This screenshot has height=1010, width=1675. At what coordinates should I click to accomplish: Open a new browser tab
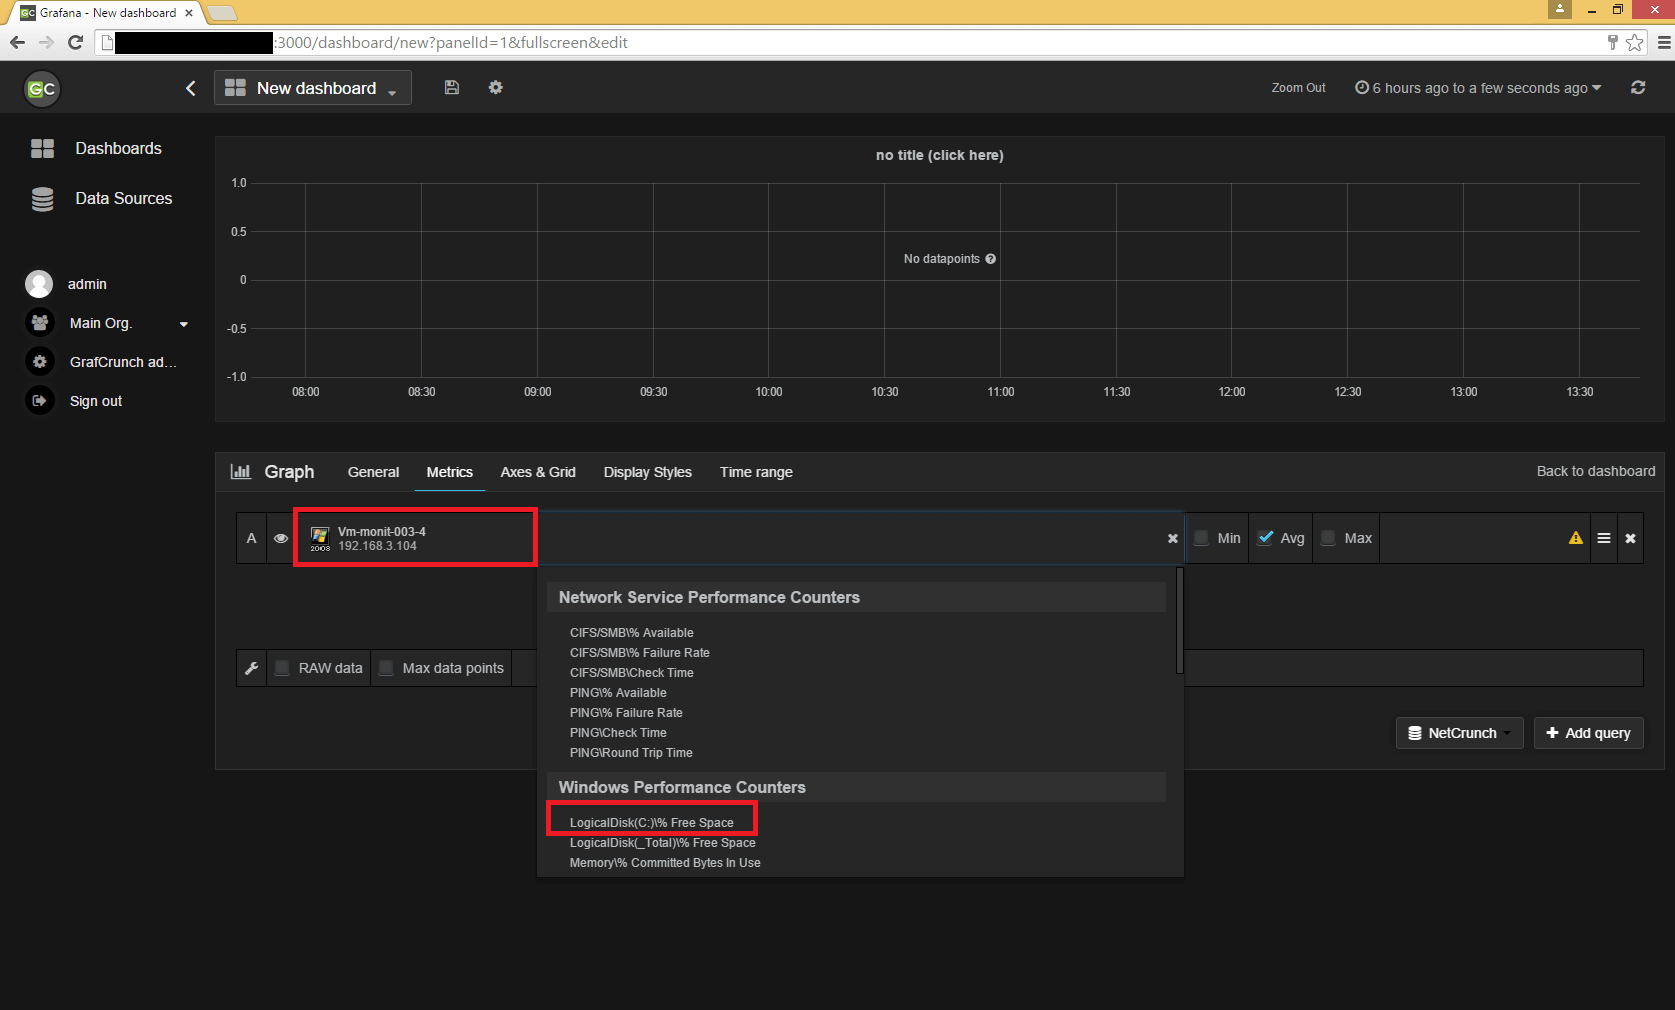tap(222, 13)
